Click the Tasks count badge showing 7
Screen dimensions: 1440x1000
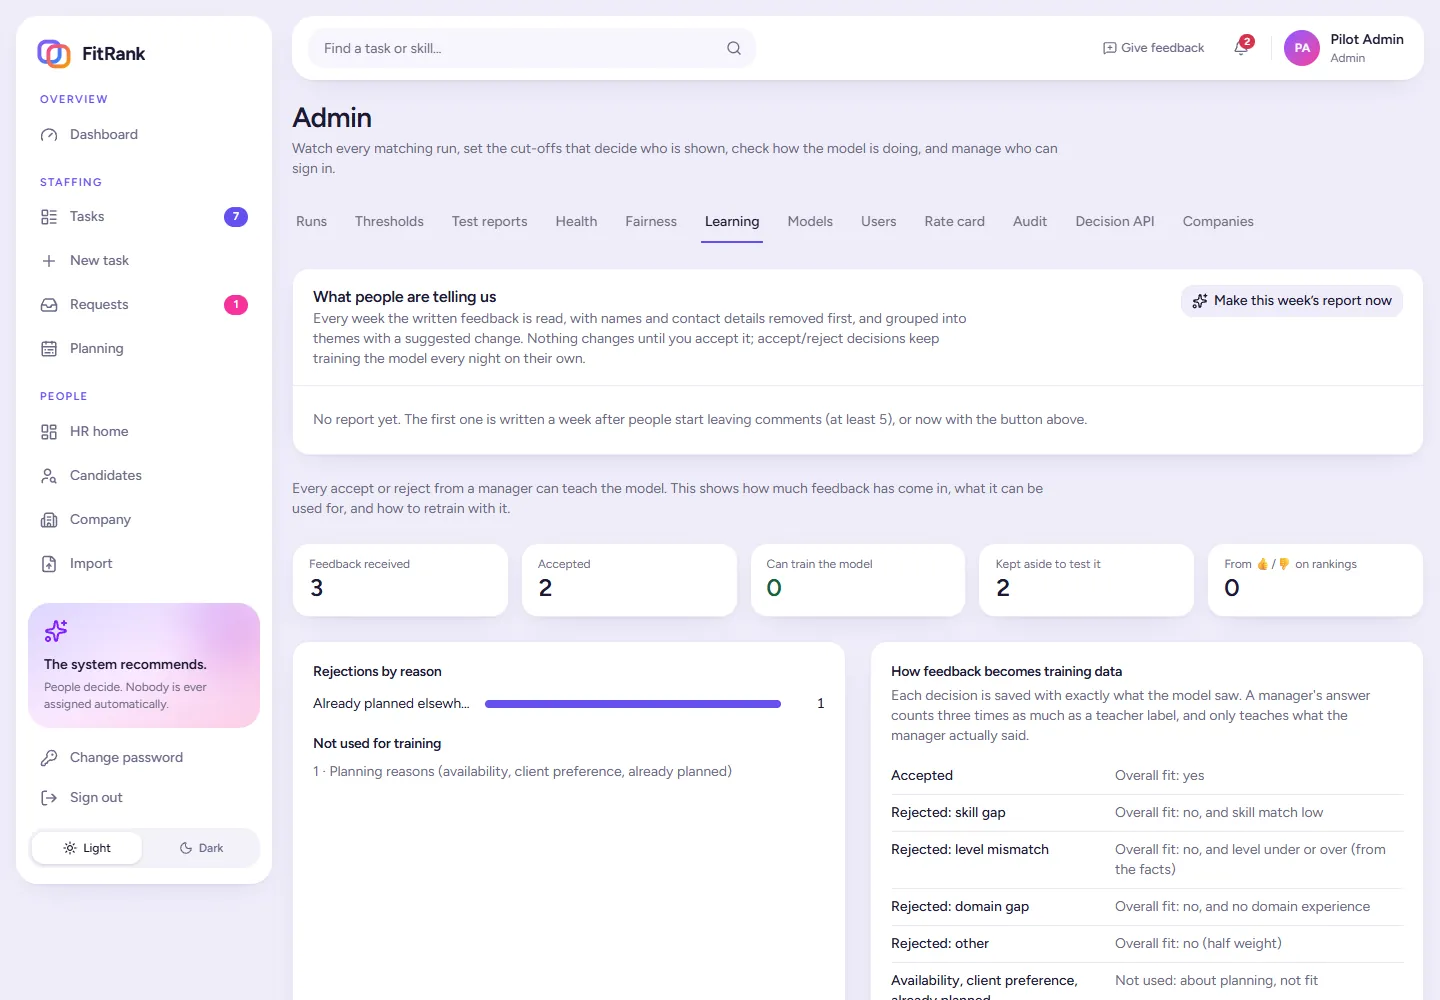(236, 217)
